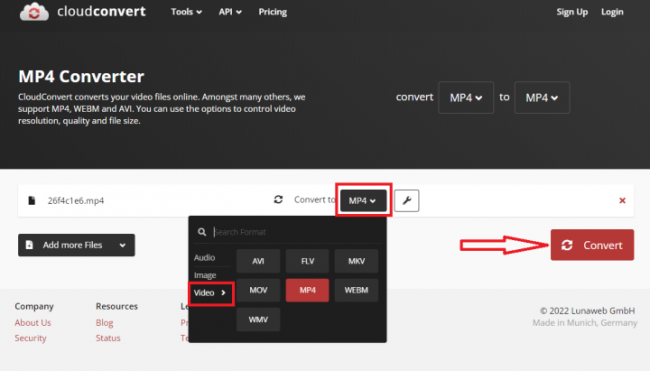Choose WEBM format
The width and height of the screenshot is (650, 371).
[x=356, y=290]
